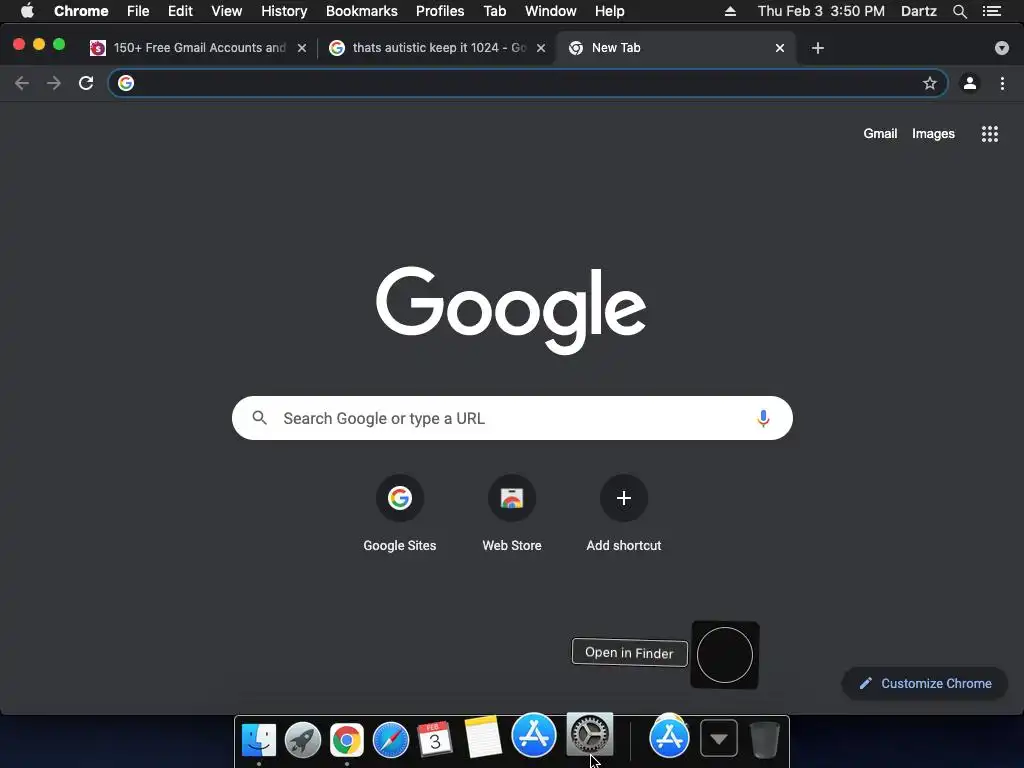The width and height of the screenshot is (1024, 768).
Task: Open System Preferences from the Dock
Action: click(x=590, y=734)
